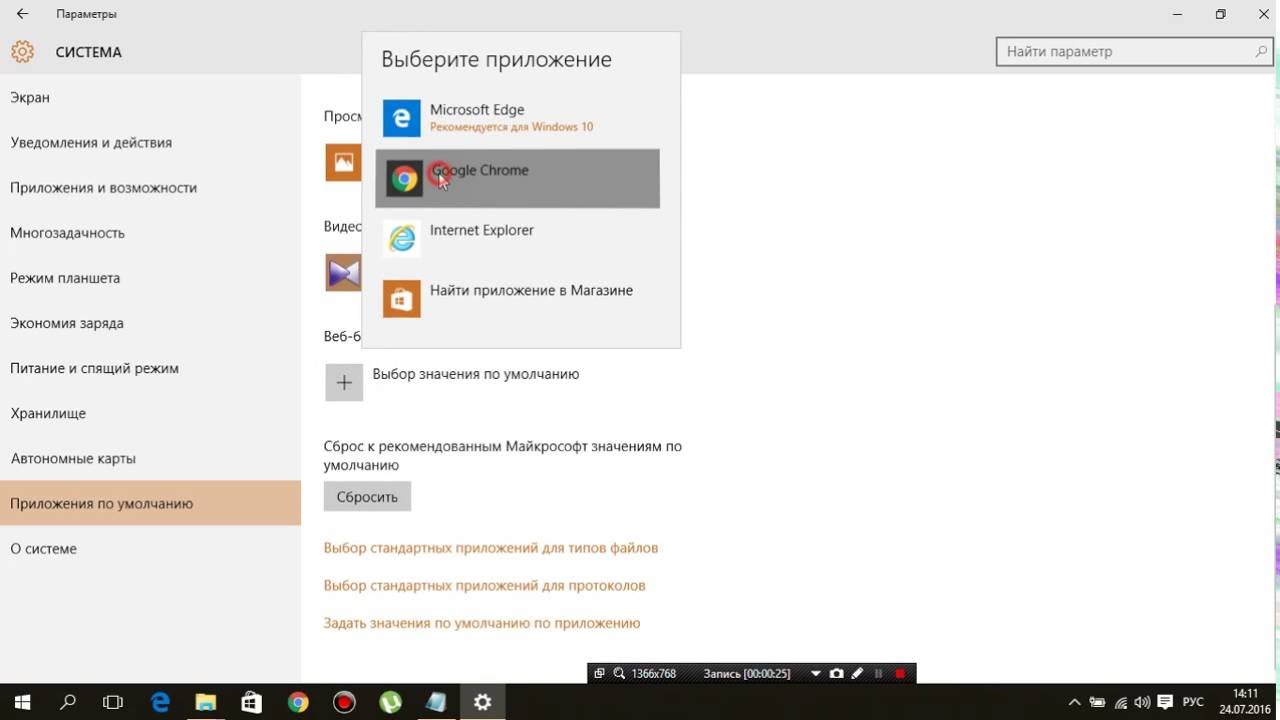Viewport: 1280px width, 720px height.
Task: Click the Microsoft Edge icon in picker
Action: [x=402, y=118]
